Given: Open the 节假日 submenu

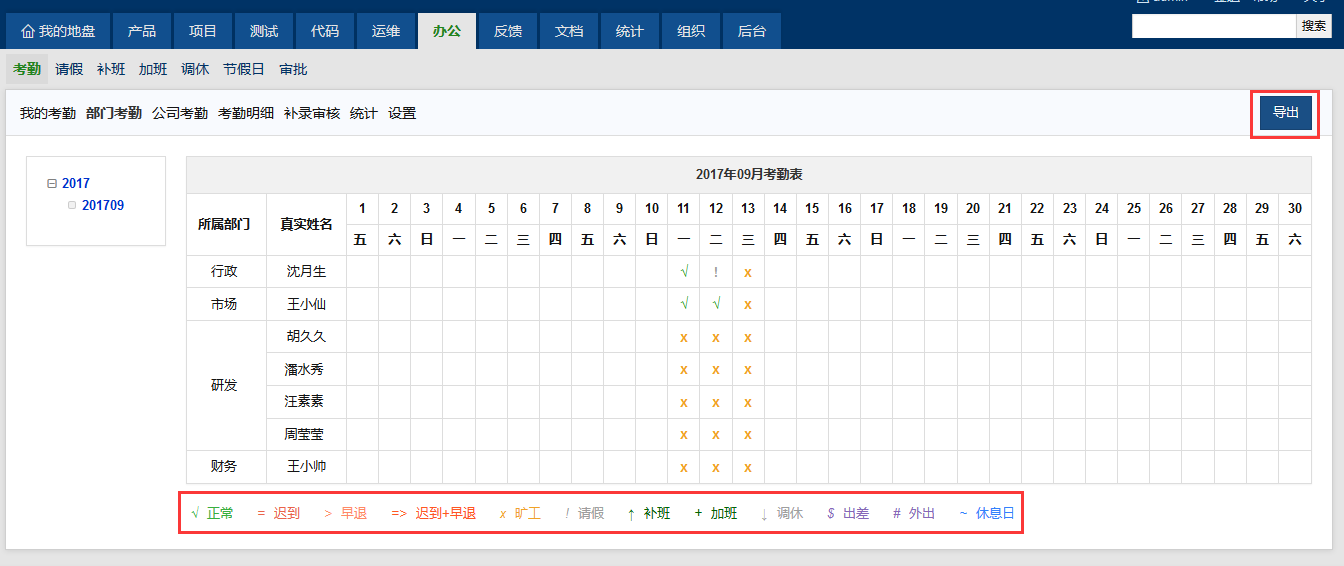Looking at the screenshot, I should [244, 70].
